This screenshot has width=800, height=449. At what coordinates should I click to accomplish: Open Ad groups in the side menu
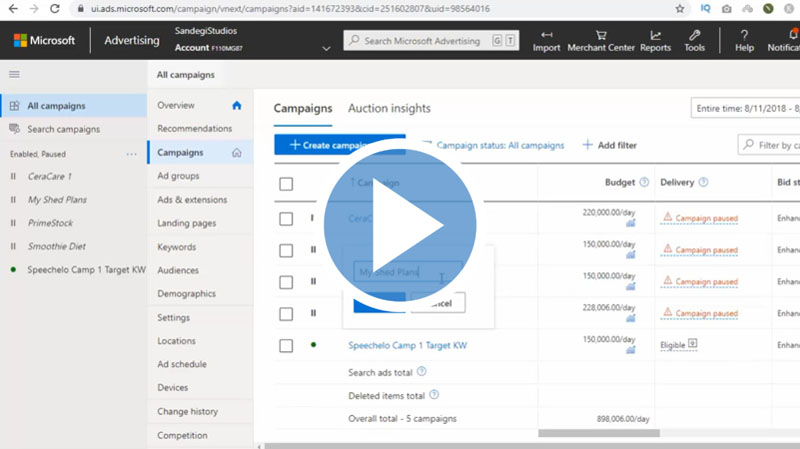pyautogui.click(x=178, y=176)
